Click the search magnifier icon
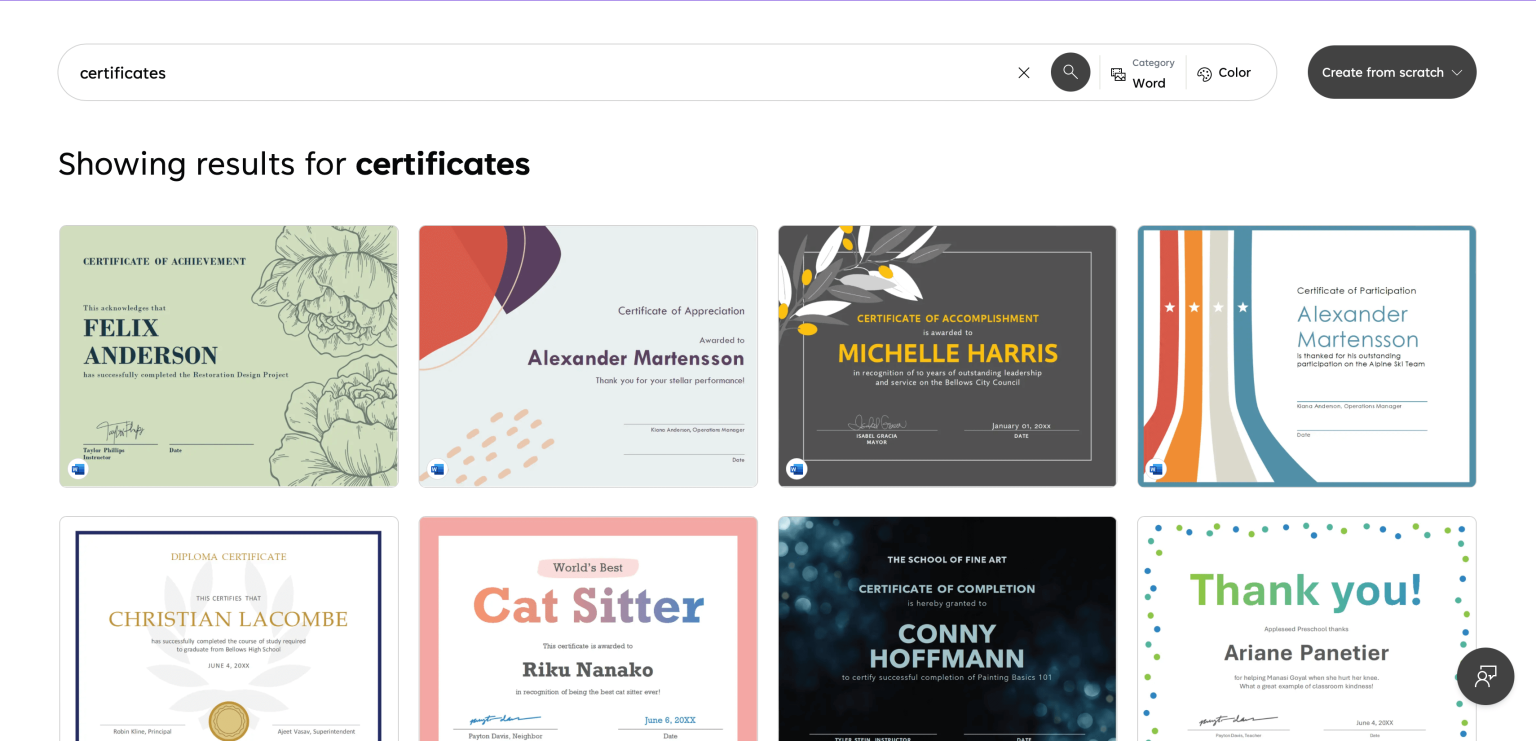Screen dimensions: 1536x741 pyautogui.click(x=1070, y=71)
